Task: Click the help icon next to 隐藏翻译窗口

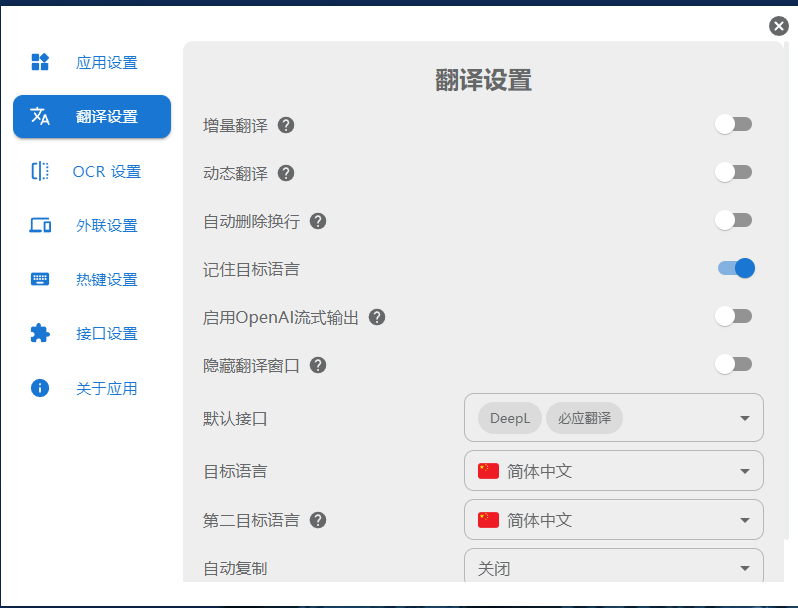Action: pos(318,365)
